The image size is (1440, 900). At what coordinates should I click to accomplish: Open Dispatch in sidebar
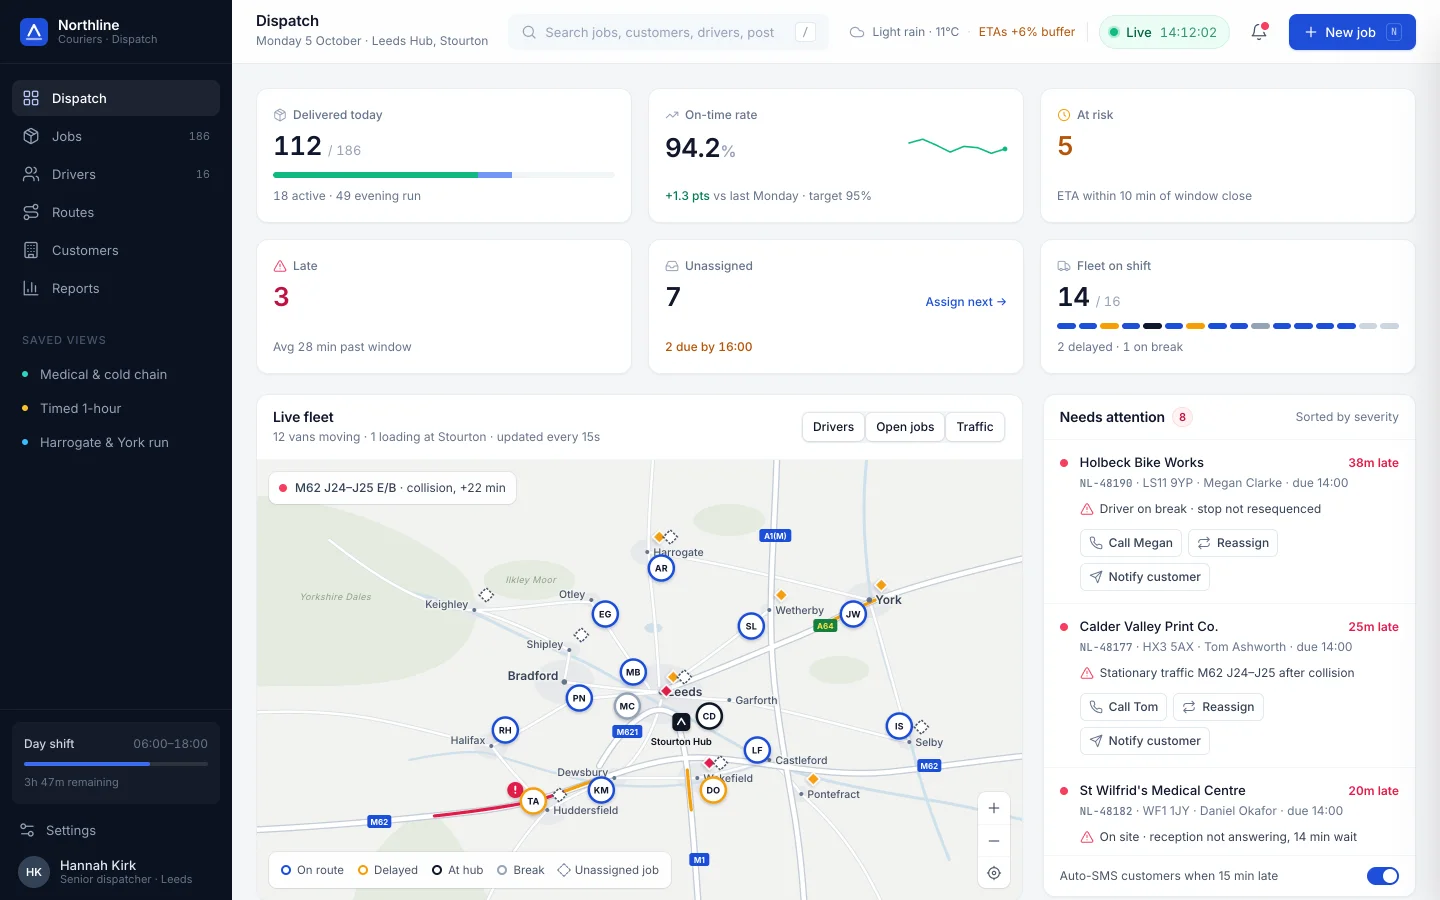pyautogui.click(x=116, y=98)
